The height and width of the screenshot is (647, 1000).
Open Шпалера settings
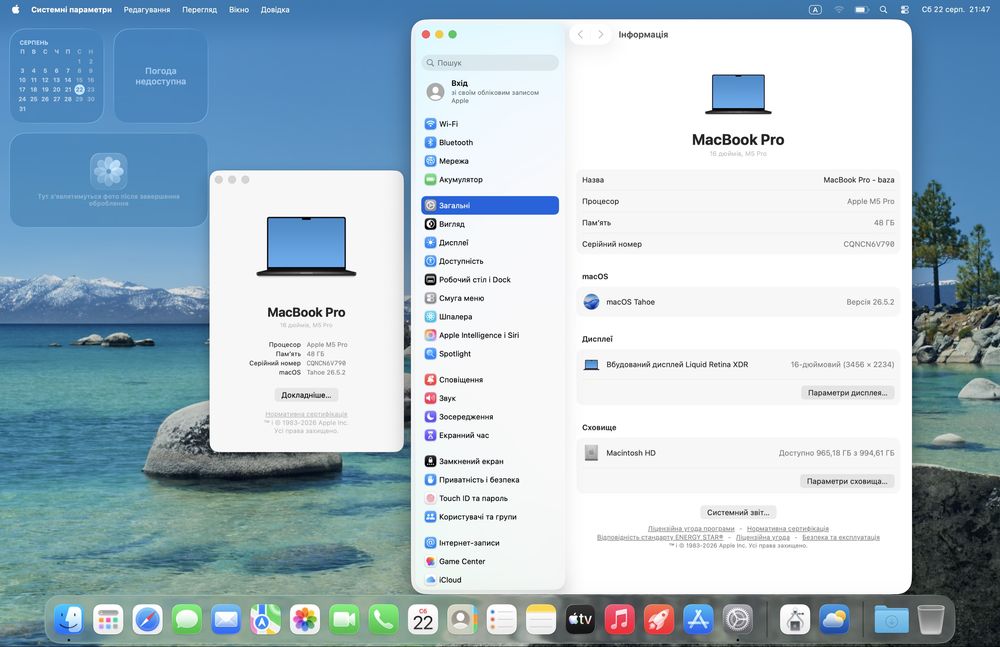[490, 316]
